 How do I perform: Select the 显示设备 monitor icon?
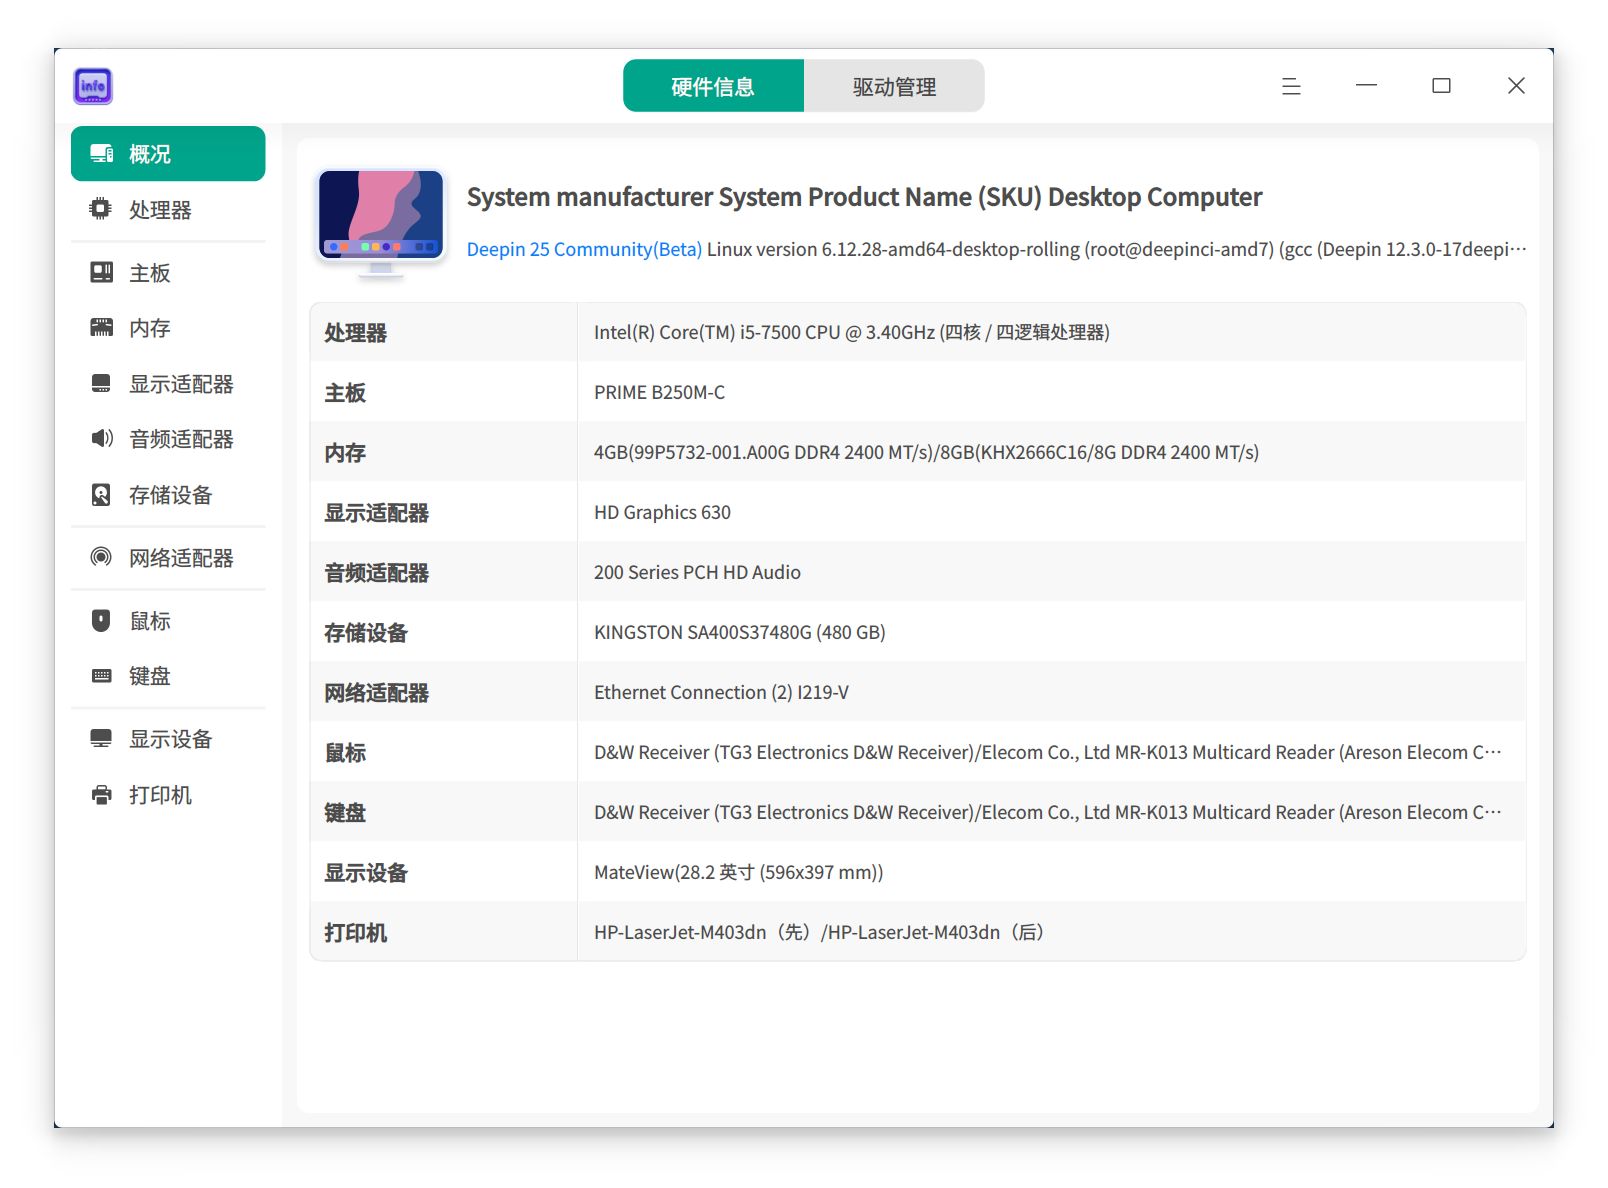101,738
